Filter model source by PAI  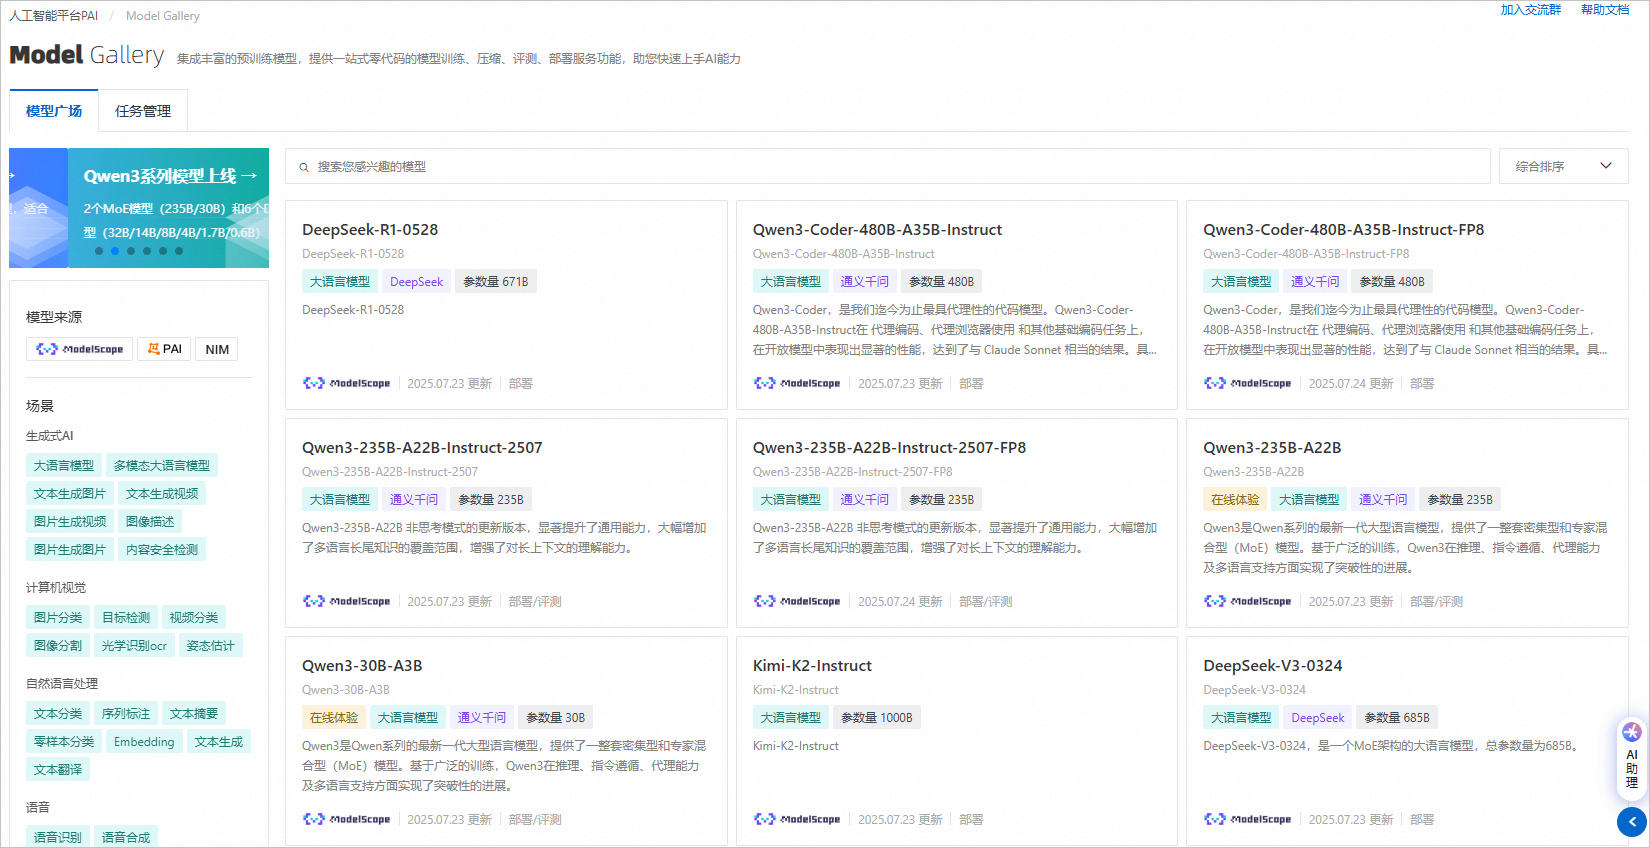[164, 349]
